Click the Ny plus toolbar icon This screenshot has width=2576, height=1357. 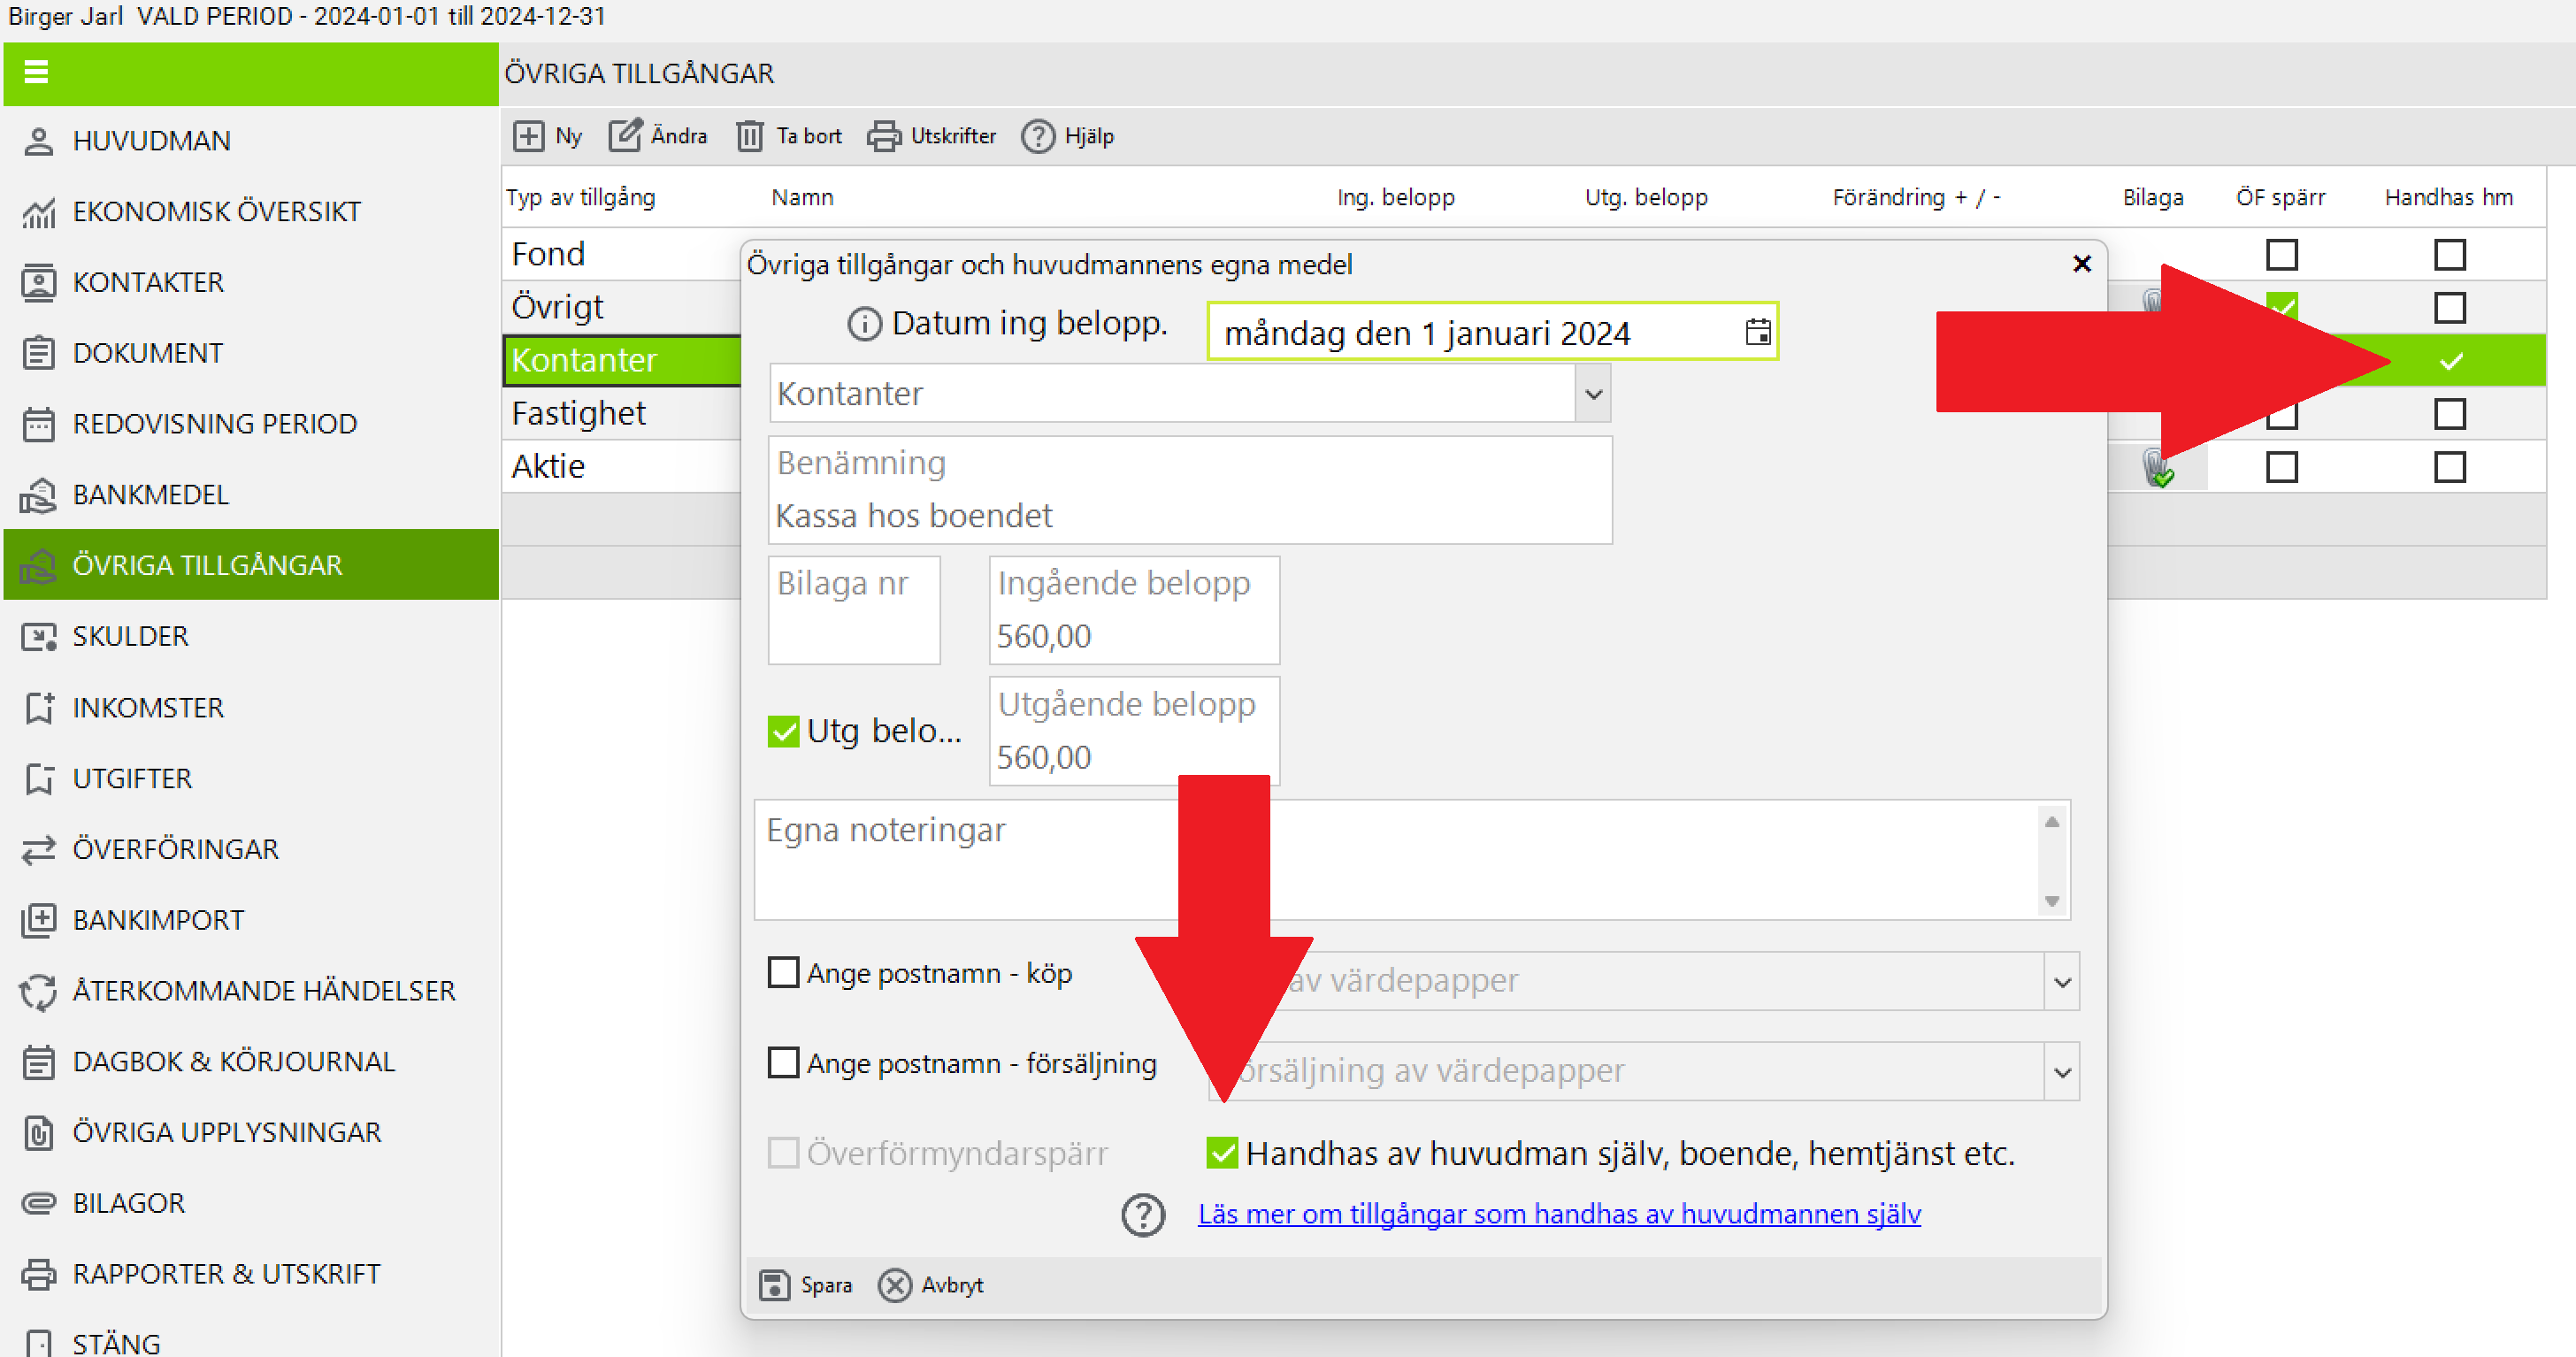pos(528,136)
